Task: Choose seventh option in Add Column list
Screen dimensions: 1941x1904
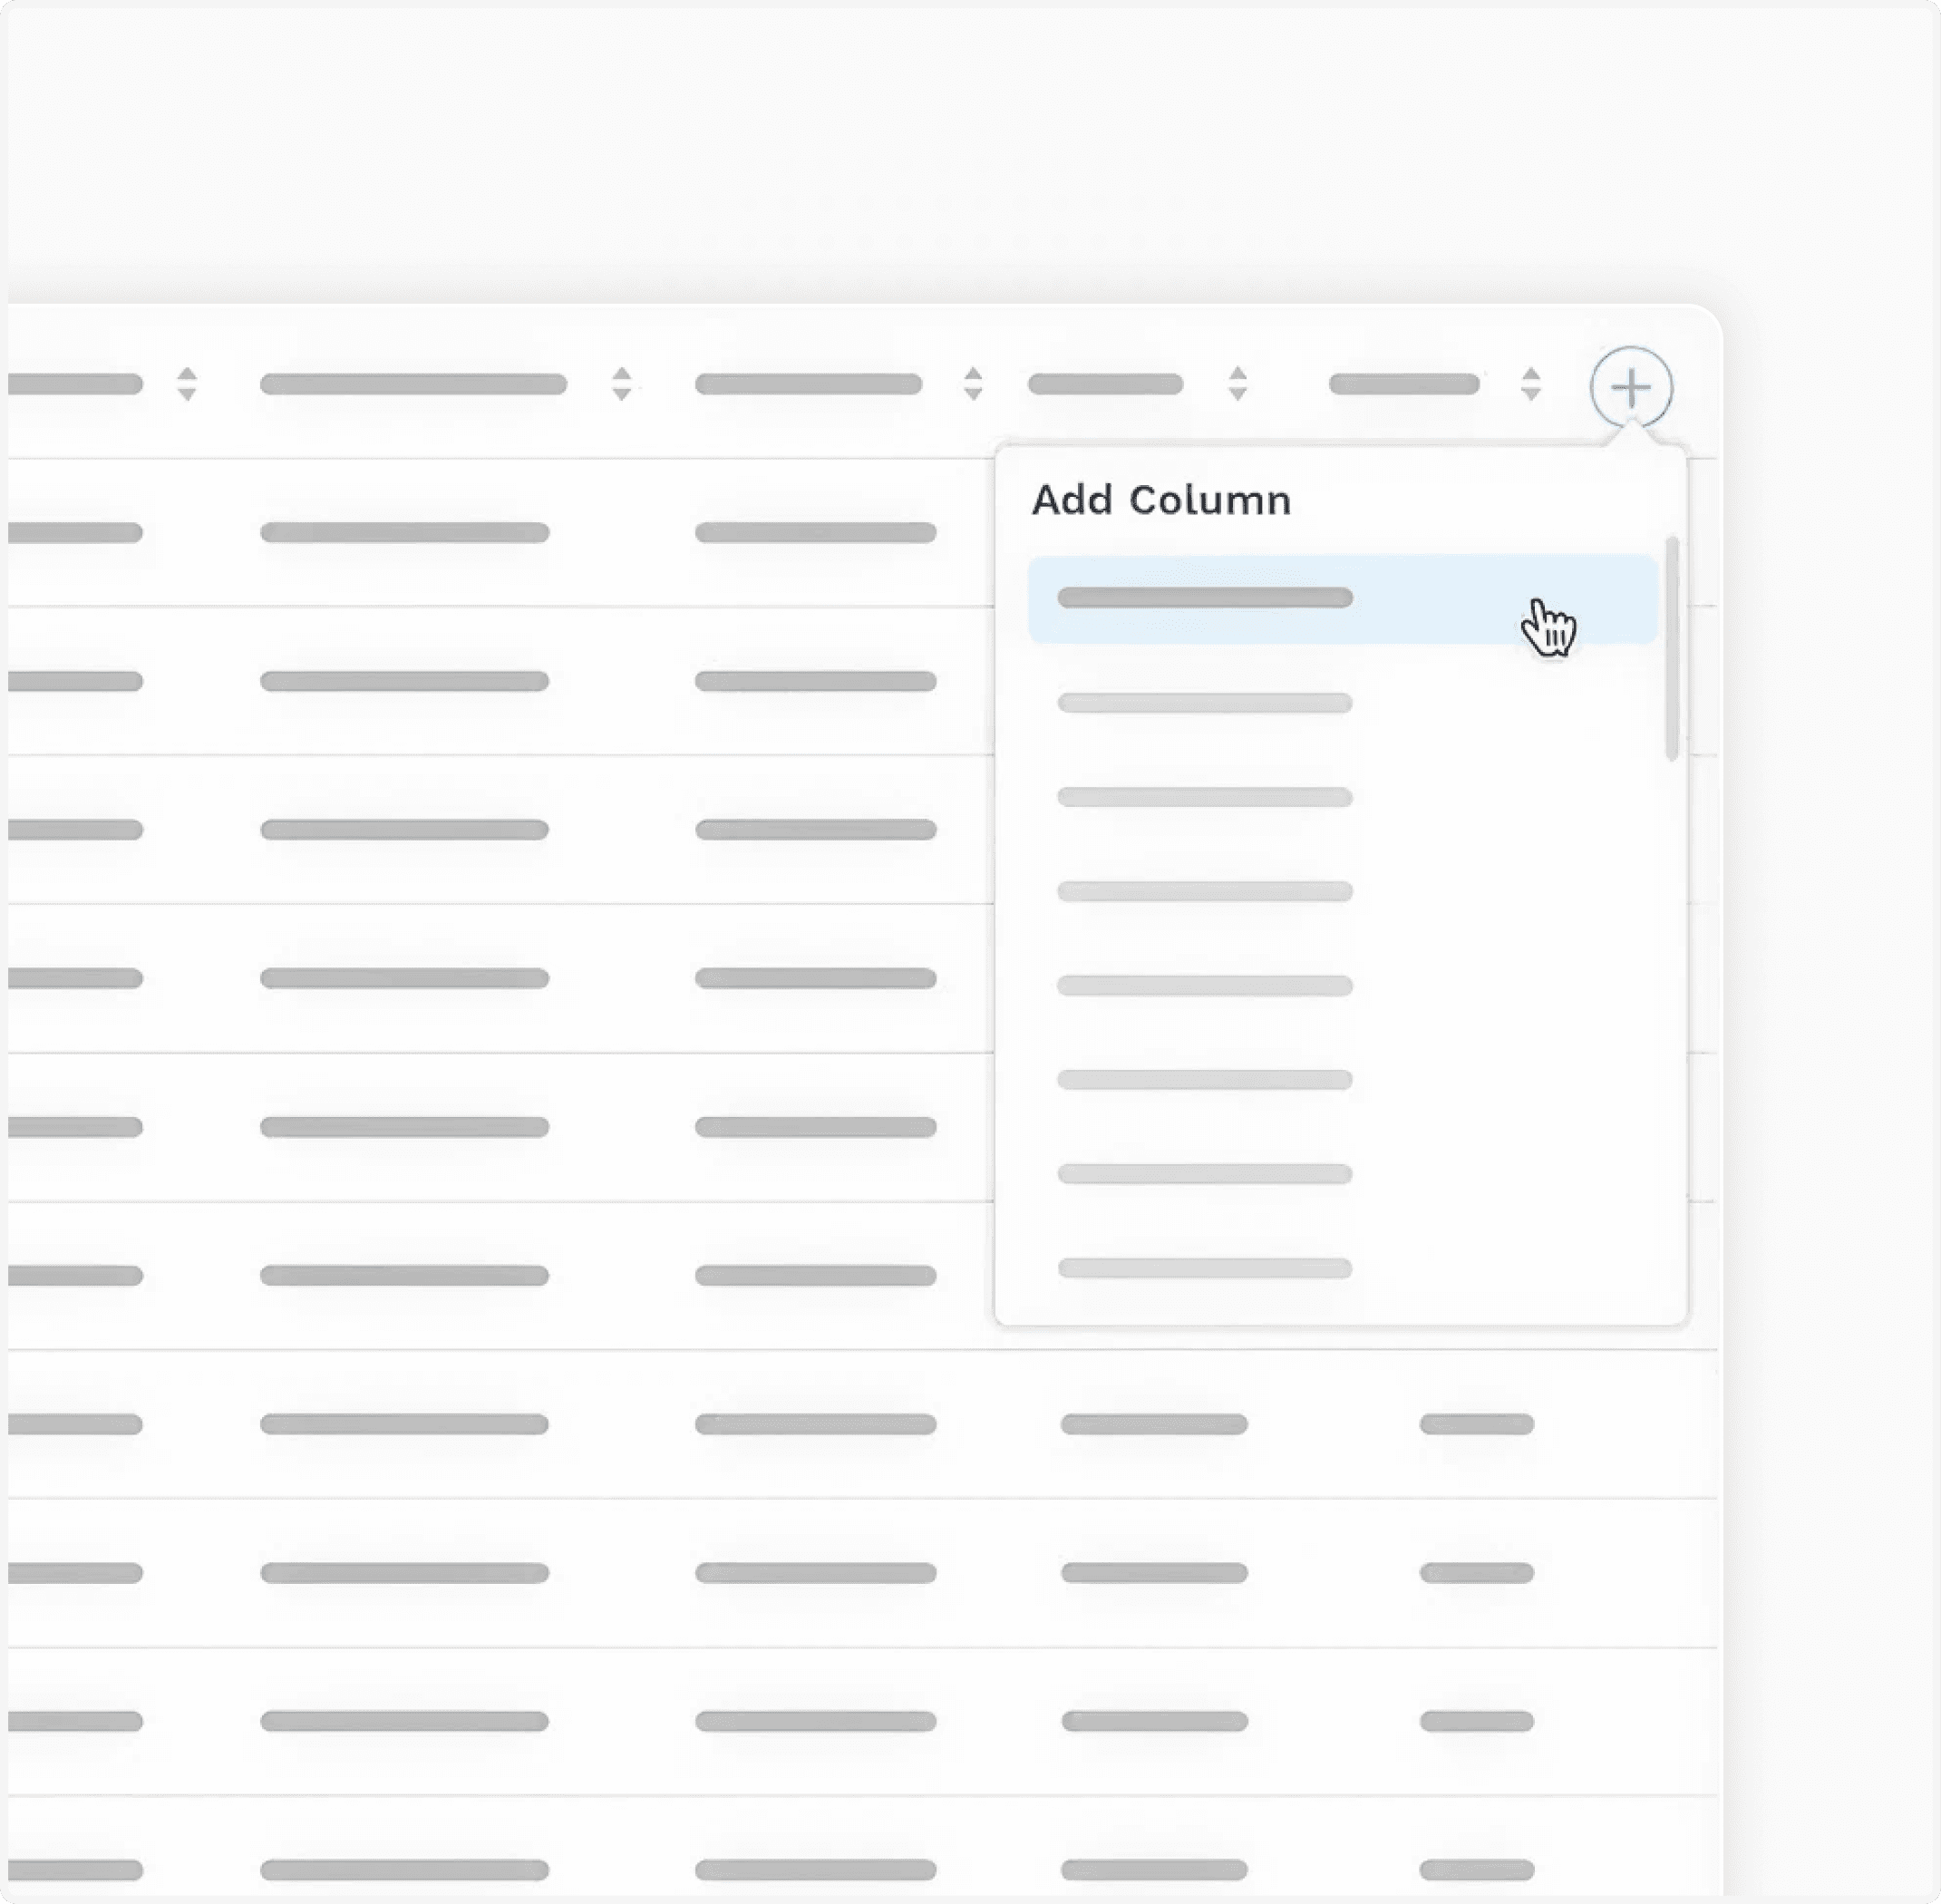Action: [1204, 1174]
